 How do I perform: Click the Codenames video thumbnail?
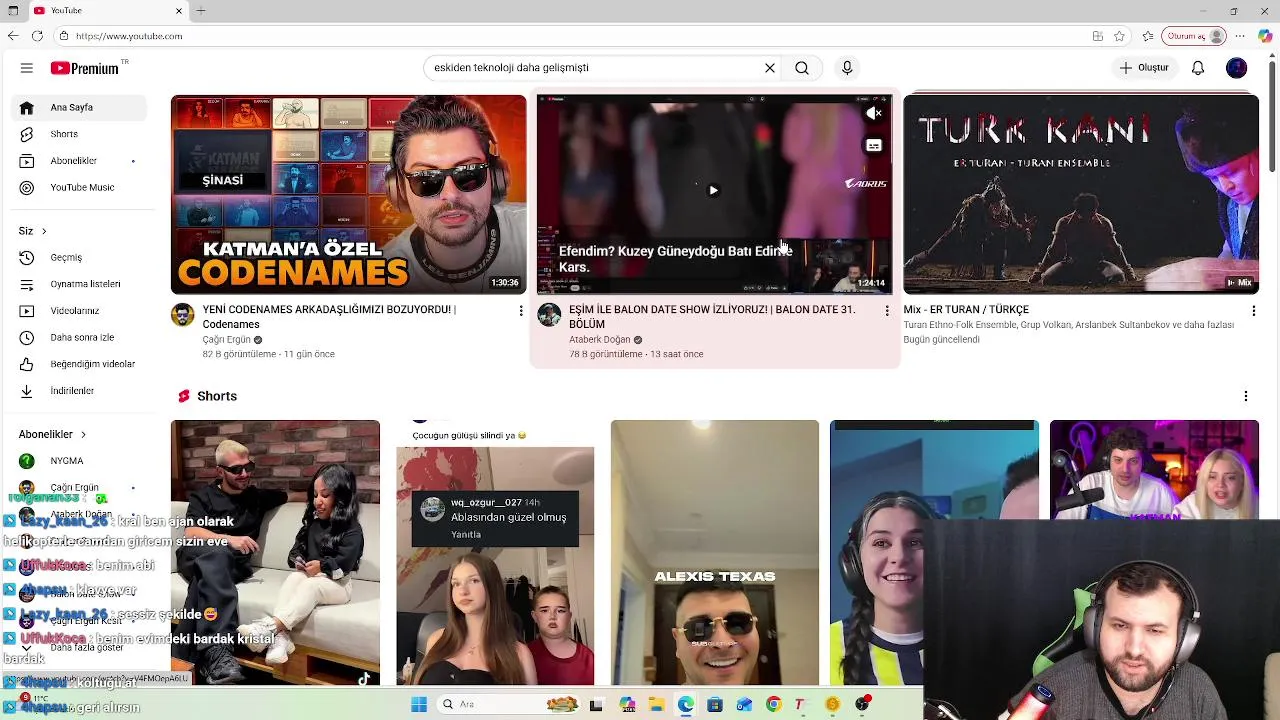348,195
